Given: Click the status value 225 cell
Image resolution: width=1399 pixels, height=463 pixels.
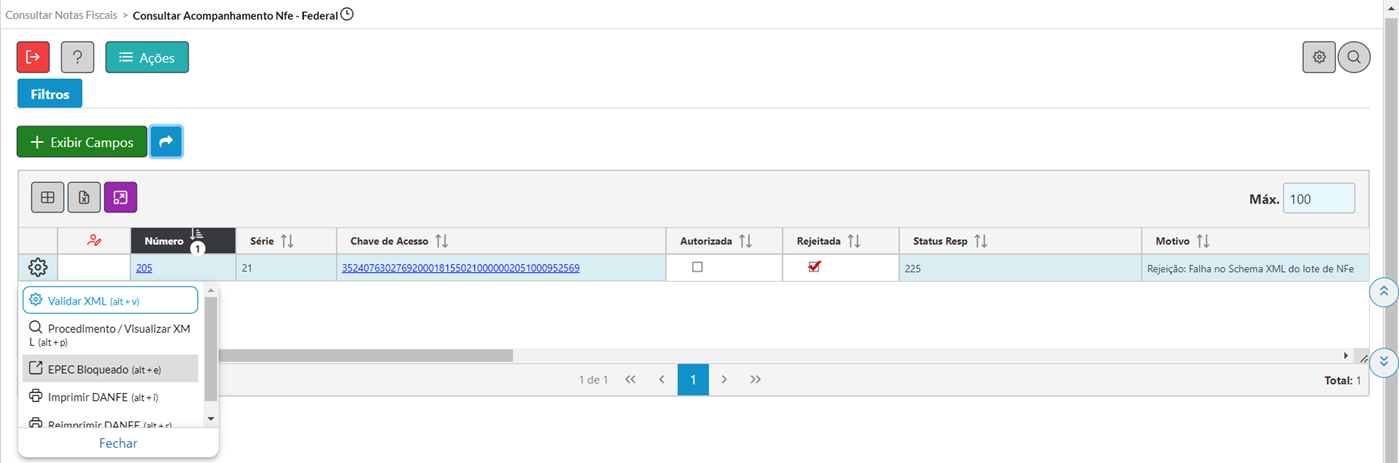Looking at the screenshot, I should point(1020,268).
